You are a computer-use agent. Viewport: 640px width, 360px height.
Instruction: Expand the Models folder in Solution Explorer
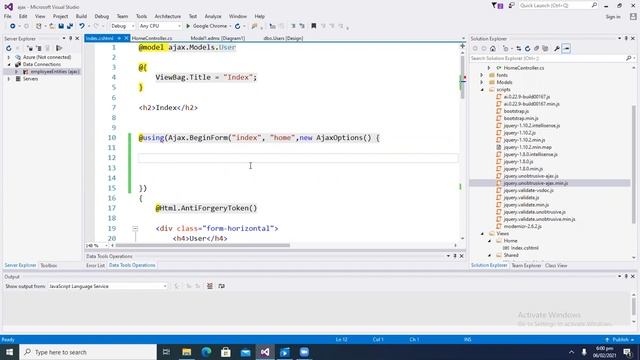(482, 82)
